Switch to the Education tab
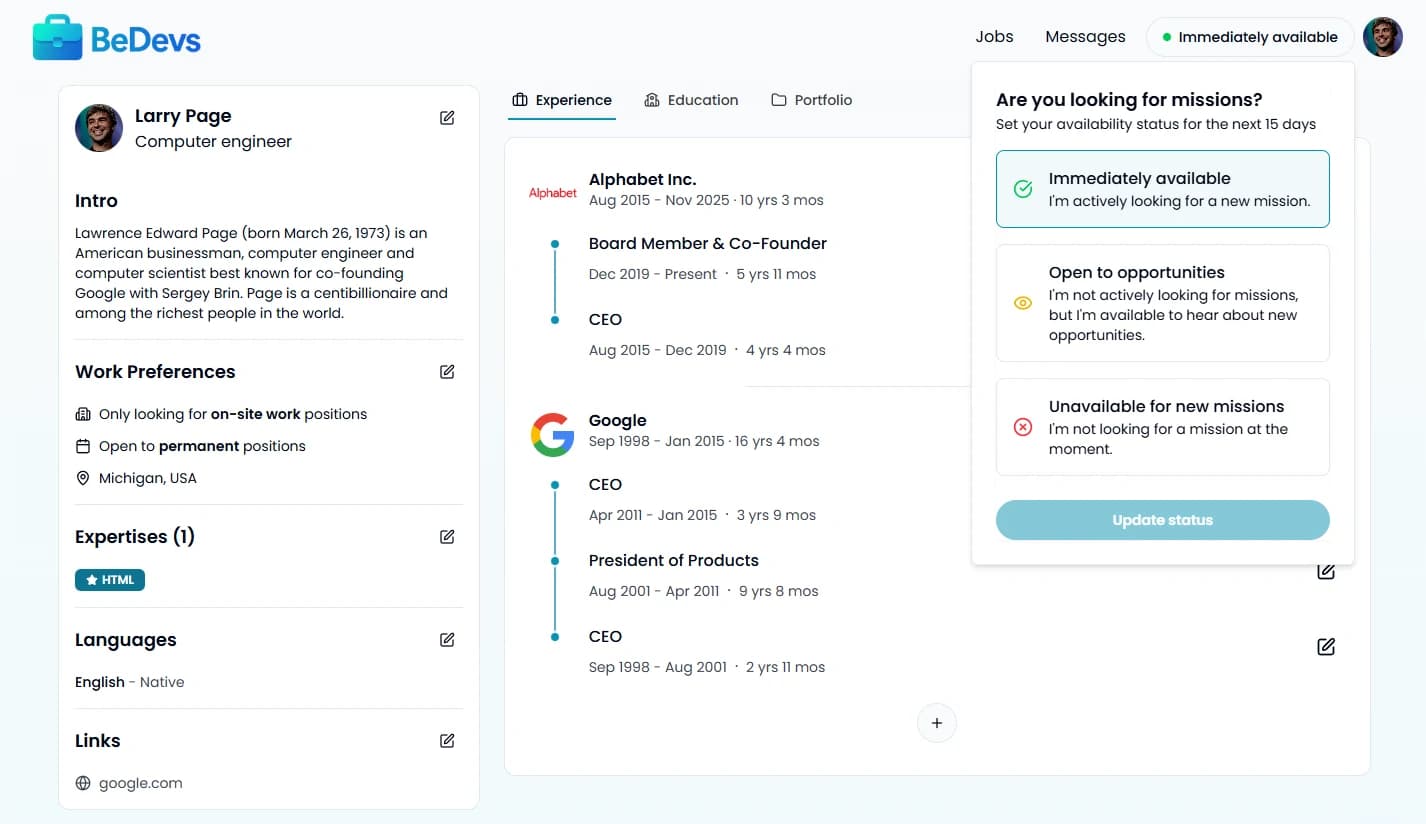Image resolution: width=1426 pixels, height=824 pixels. [691, 100]
